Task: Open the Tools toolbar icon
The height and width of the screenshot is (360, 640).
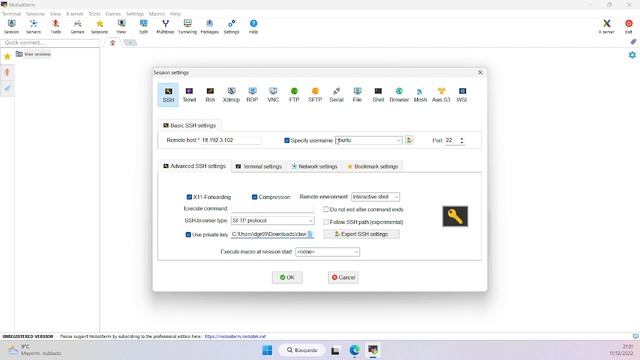Action: pyautogui.click(x=56, y=27)
